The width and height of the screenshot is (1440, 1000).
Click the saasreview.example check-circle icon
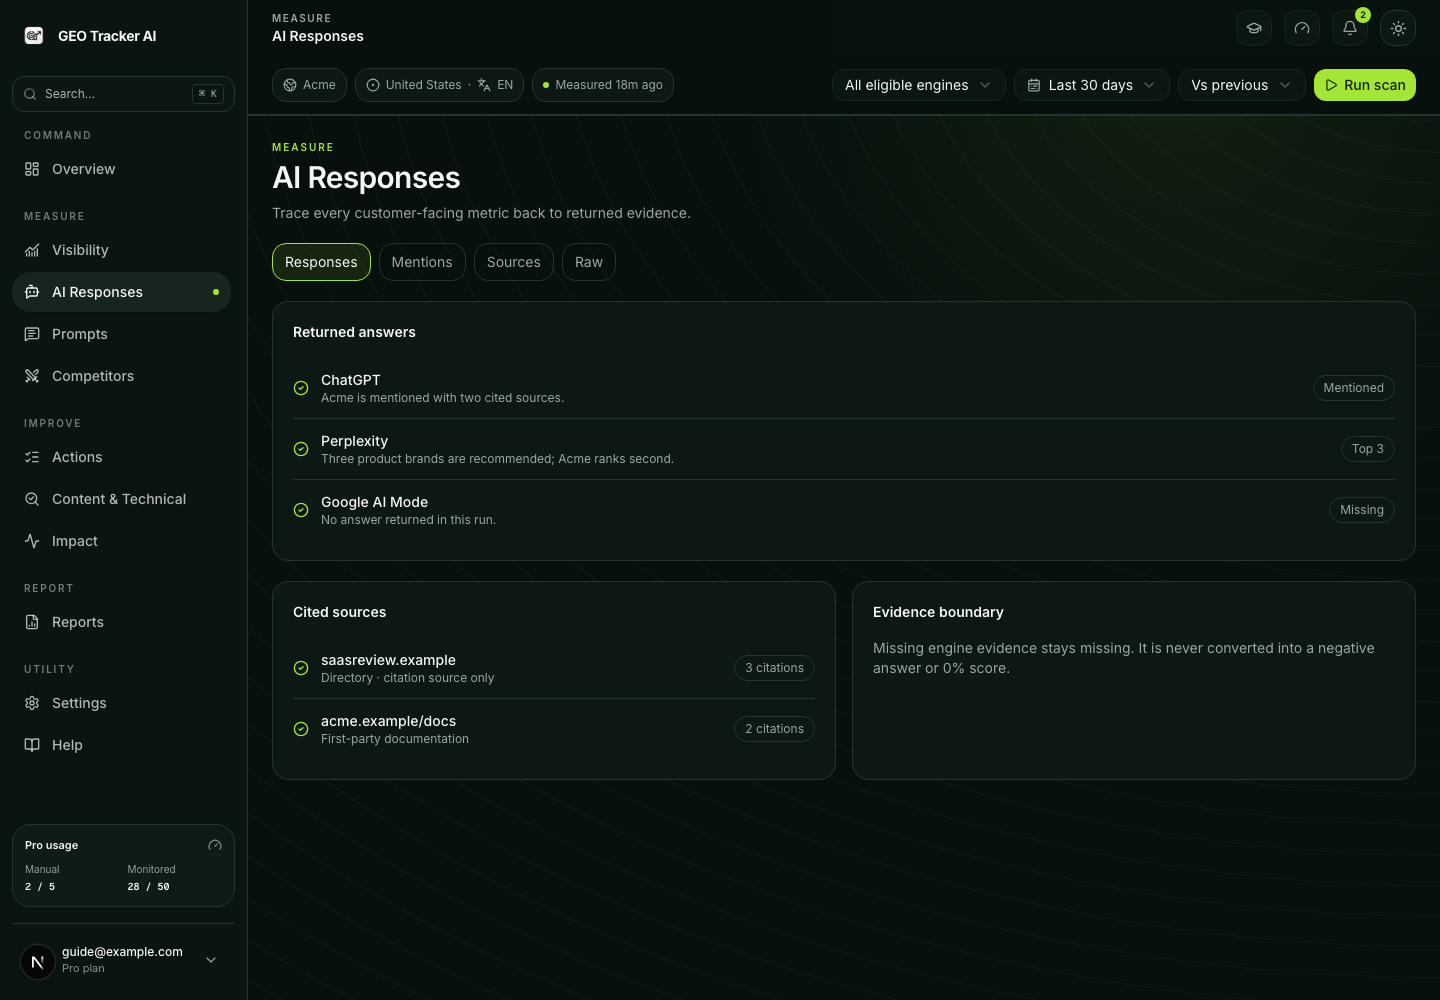click(301, 668)
